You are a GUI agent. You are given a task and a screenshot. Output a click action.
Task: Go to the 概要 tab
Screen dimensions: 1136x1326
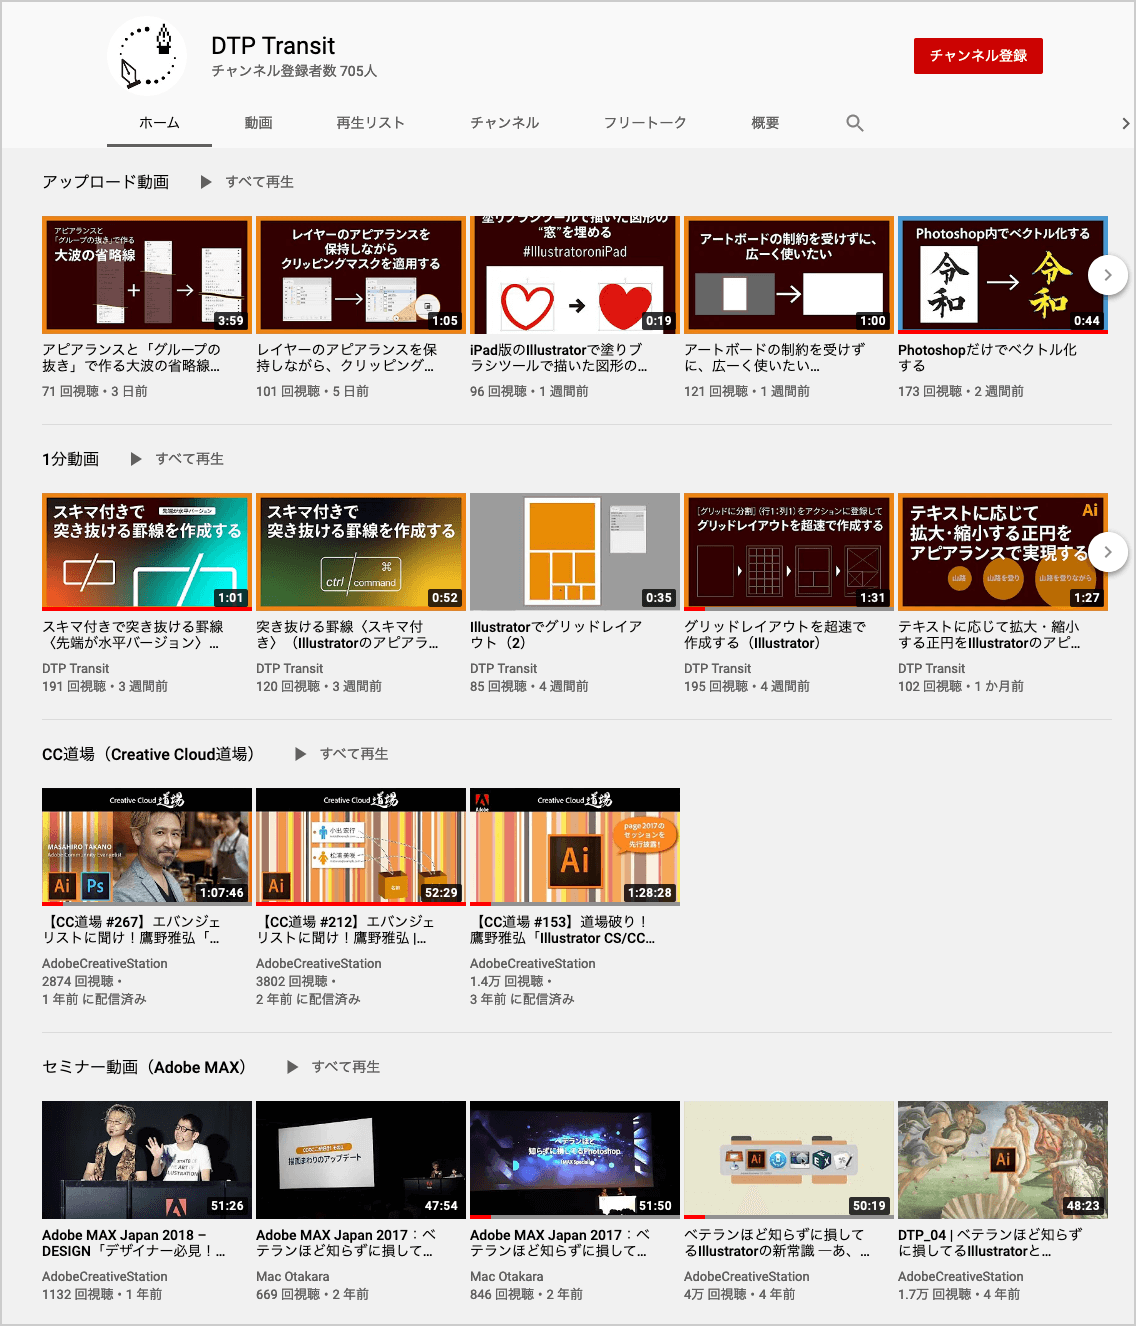point(765,123)
